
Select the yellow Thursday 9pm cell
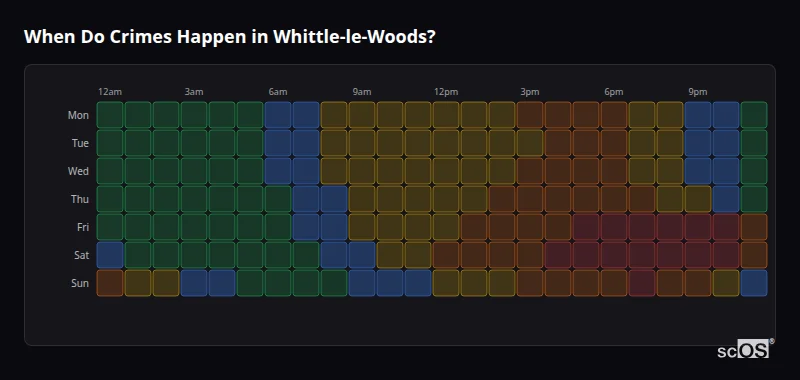click(697, 199)
